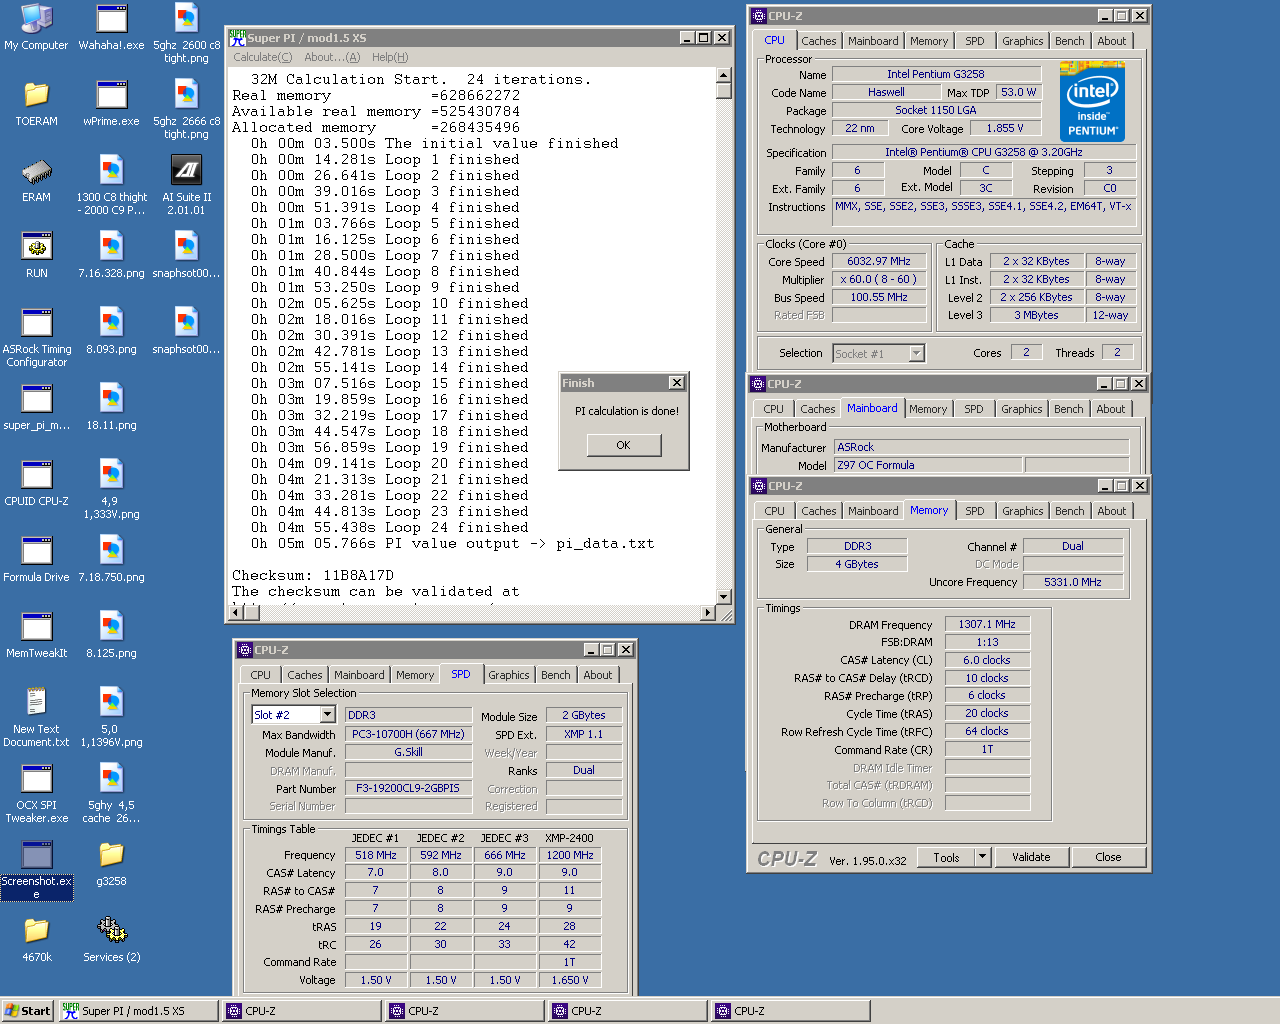Click OK in the Finish dialog
Screen dimensions: 1280x1024
pyautogui.click(x=624, y=445)
